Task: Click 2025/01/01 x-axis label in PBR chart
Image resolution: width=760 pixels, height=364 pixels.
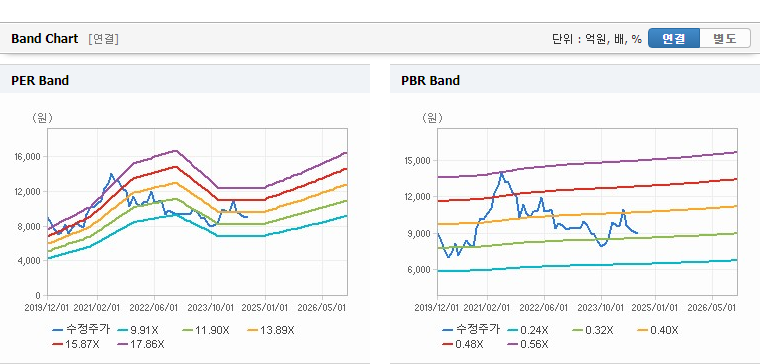Action: click(x=655, y=308)
